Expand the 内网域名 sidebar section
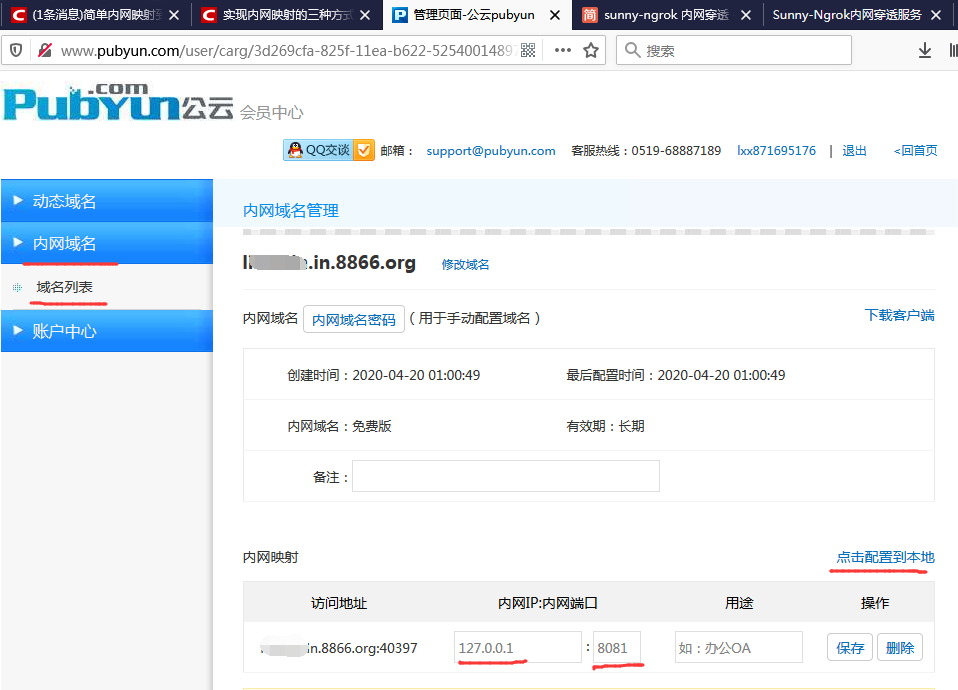 click(107, 243)
